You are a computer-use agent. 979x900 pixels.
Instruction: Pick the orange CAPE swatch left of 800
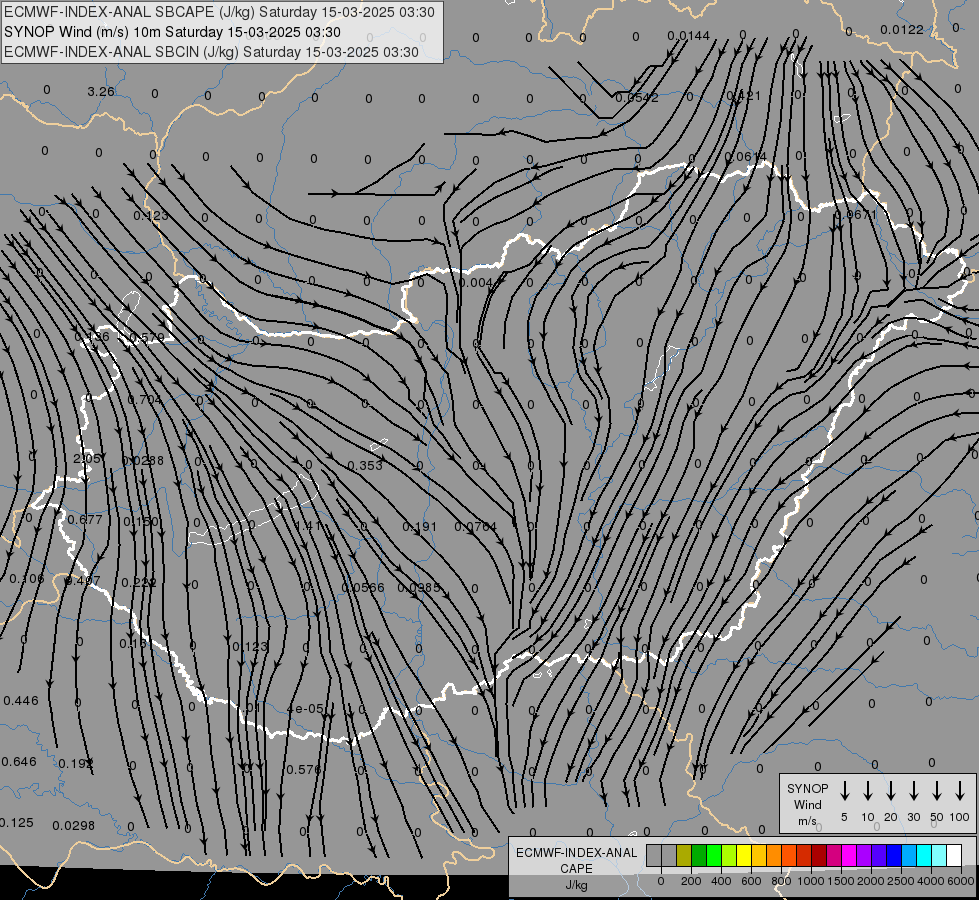(x=774, y=855)
